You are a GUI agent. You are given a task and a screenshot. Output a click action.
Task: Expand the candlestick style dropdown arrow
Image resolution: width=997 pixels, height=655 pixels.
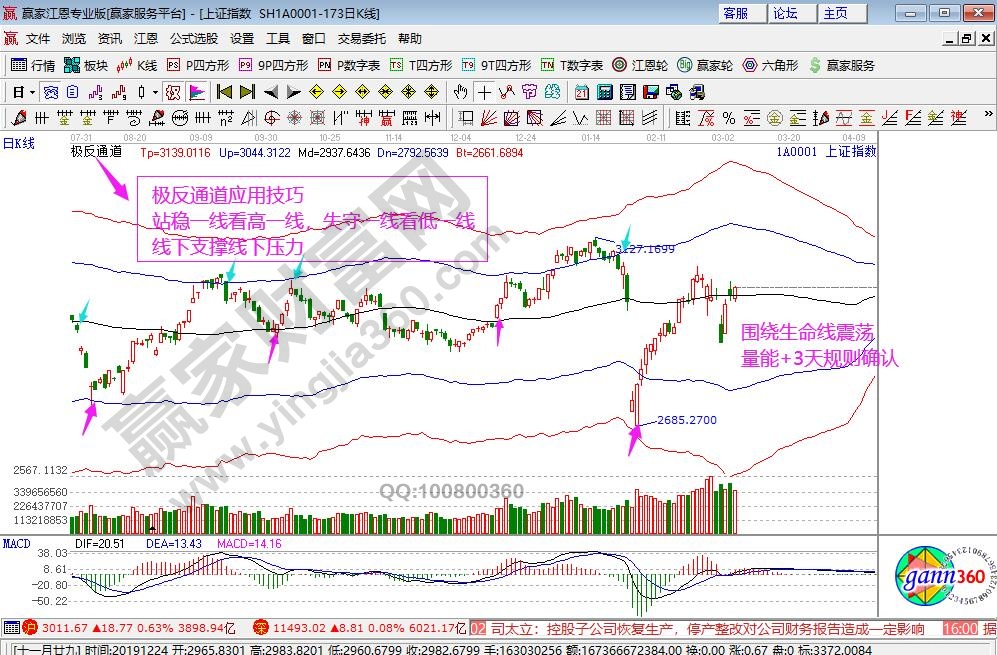(x=155, y=92)
